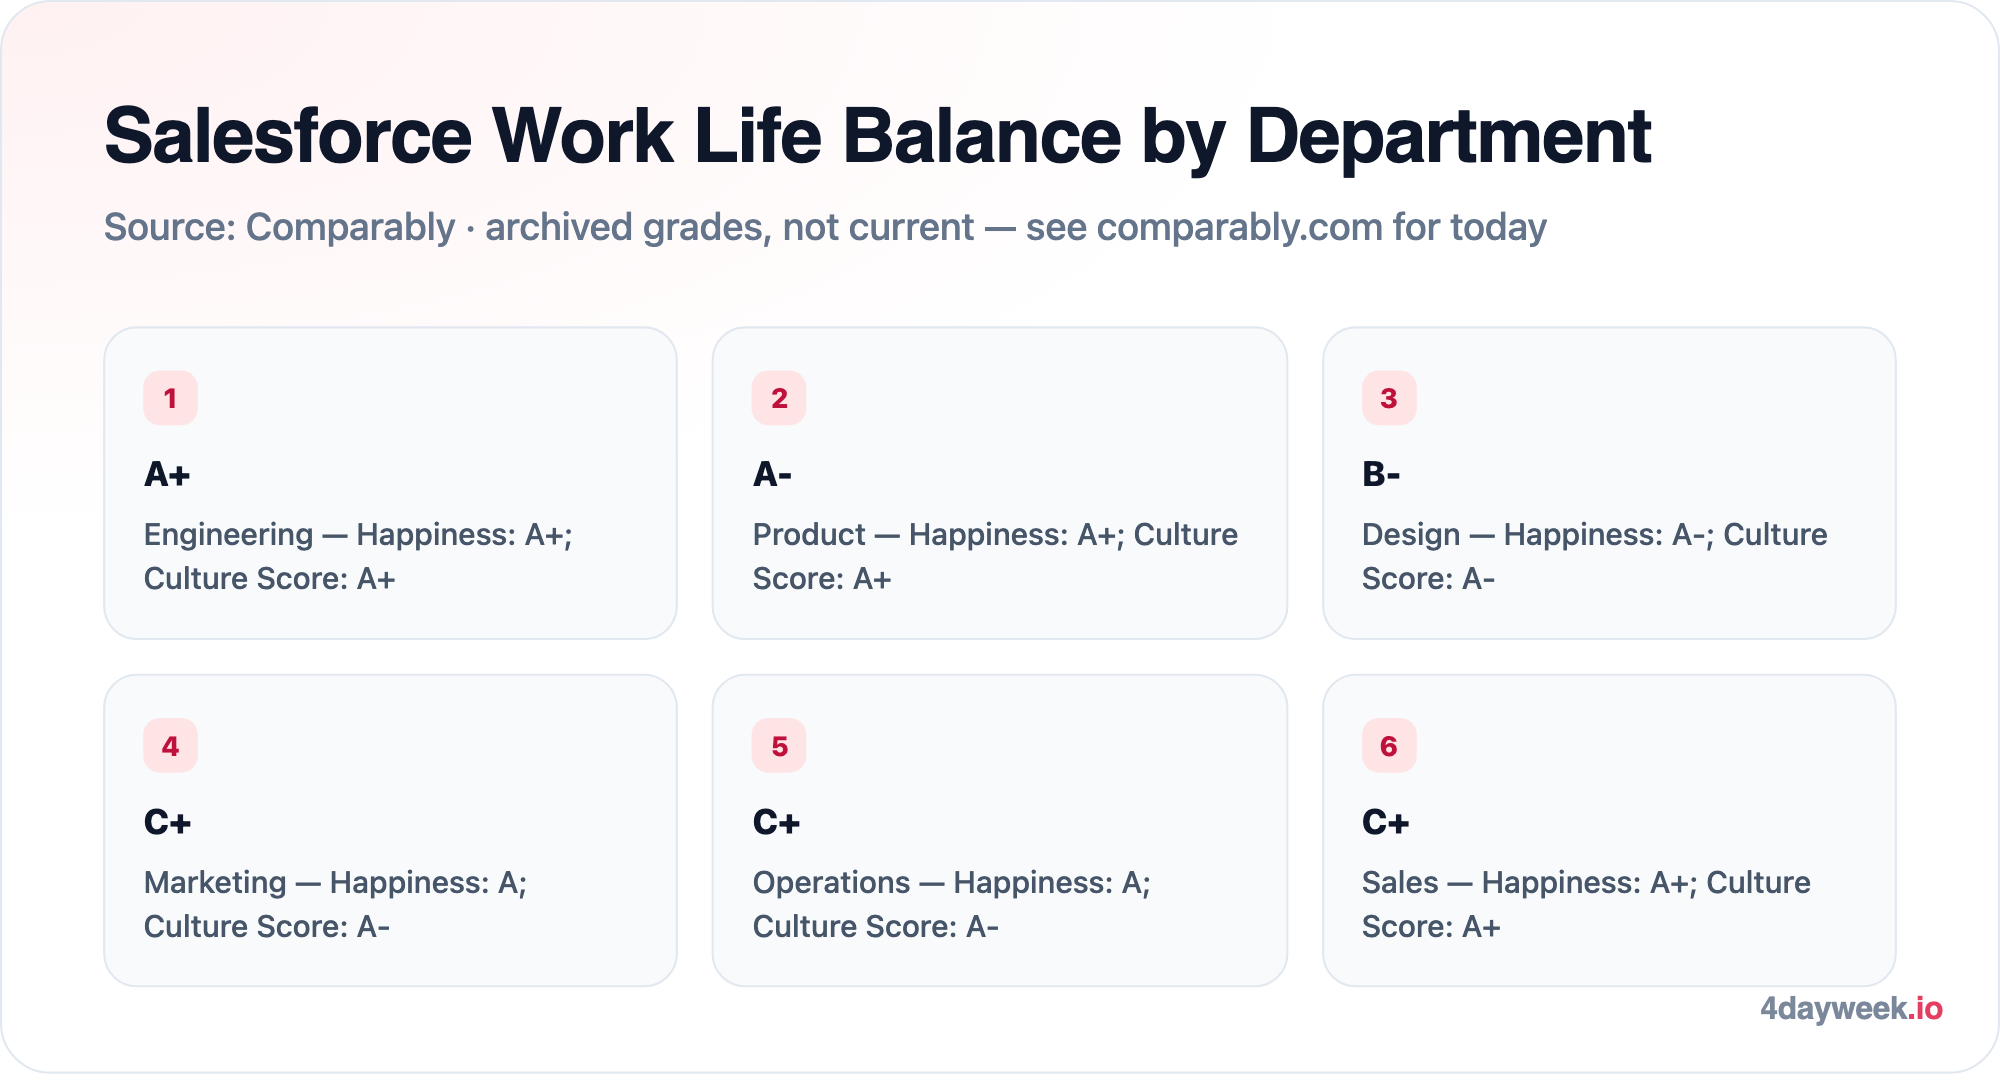Click the number 5 badge on the Operations card
The height and width of the screenshot is (1074, 2000).
(779, 746)
